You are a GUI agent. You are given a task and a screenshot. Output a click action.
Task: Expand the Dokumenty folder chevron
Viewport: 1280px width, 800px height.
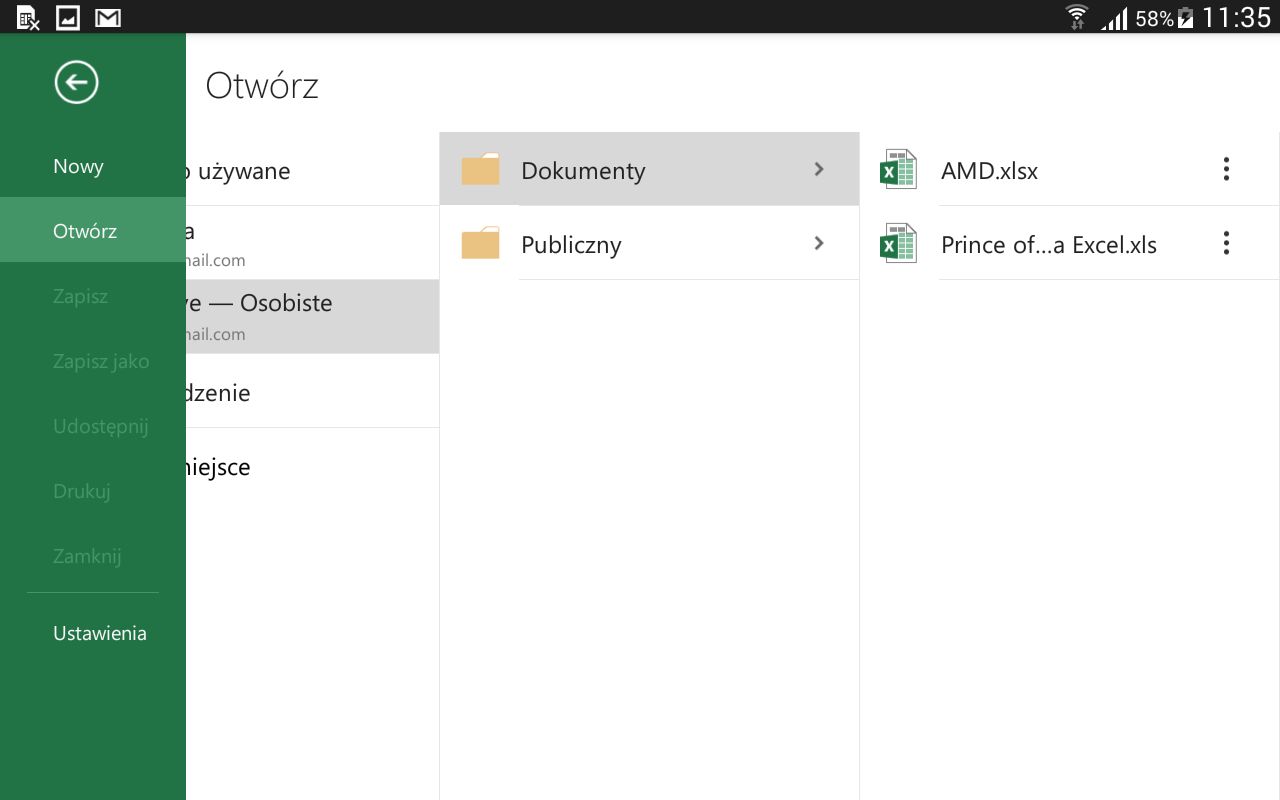(x=819, y=170)
